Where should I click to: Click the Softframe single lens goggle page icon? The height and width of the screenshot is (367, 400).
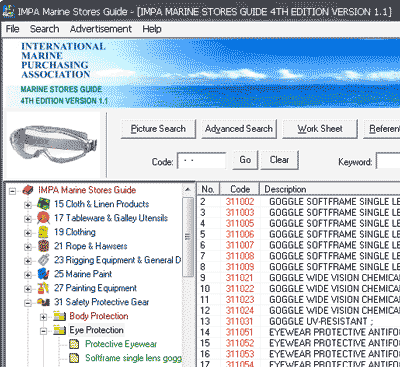74,358
